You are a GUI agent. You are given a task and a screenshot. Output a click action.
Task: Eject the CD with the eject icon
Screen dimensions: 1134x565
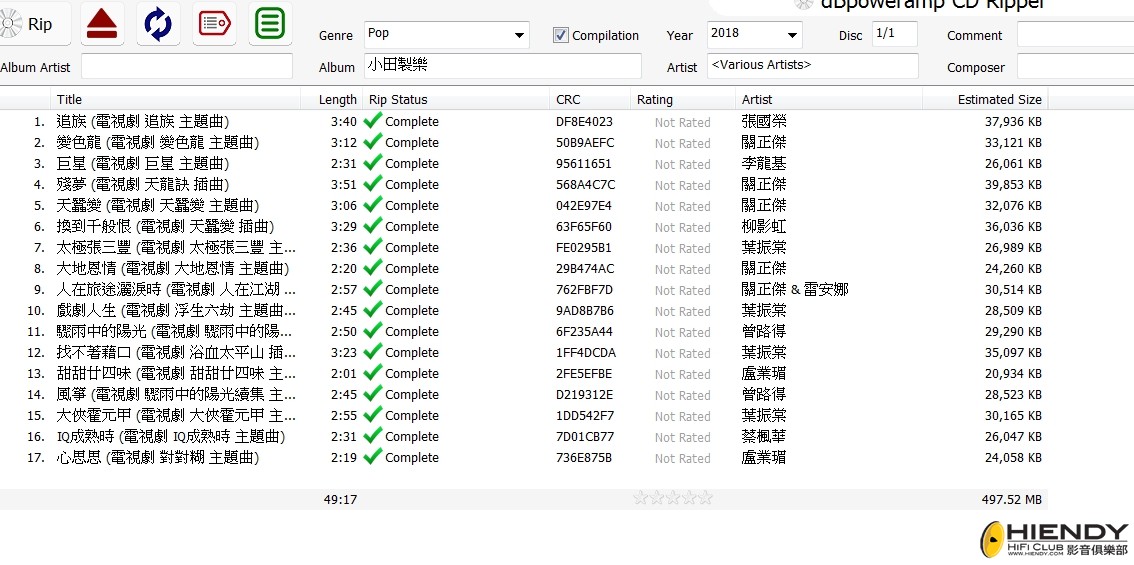click(x=102, y=24)
